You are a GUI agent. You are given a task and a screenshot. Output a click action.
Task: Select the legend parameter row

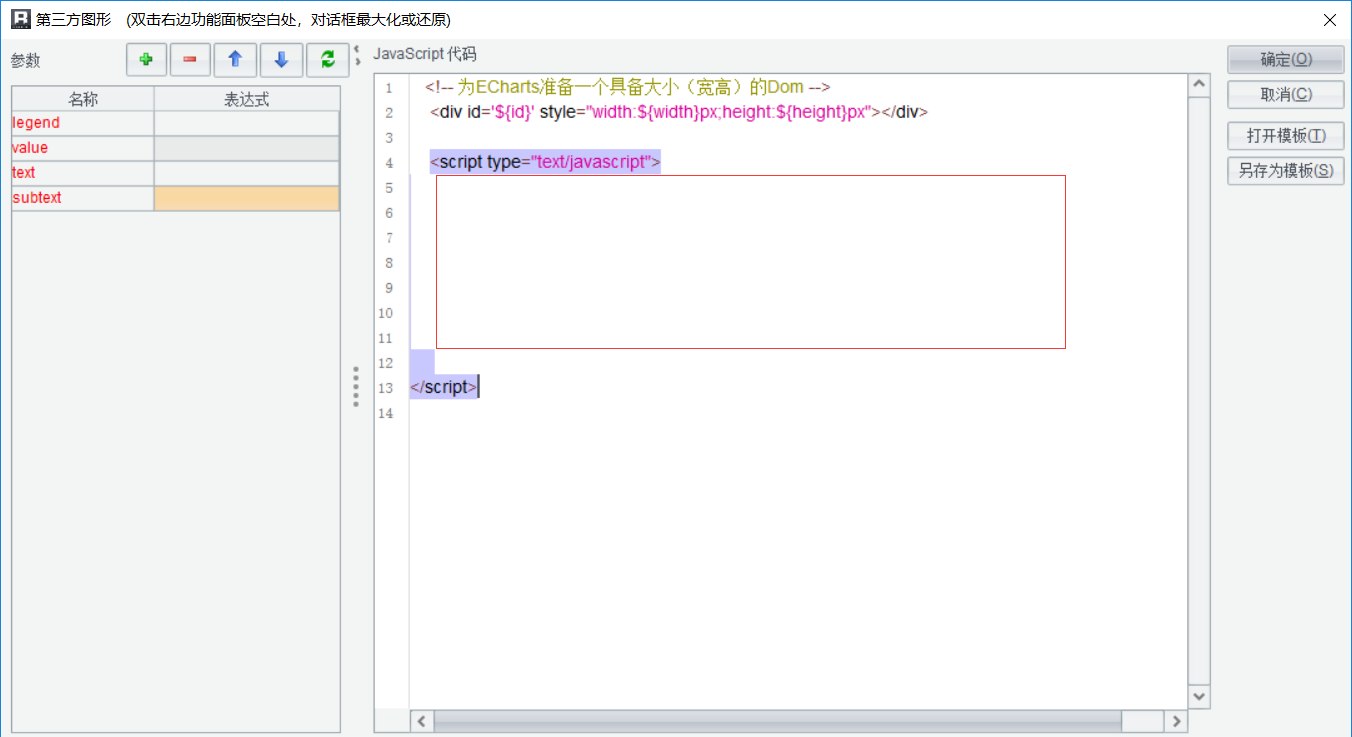(83, 123)
